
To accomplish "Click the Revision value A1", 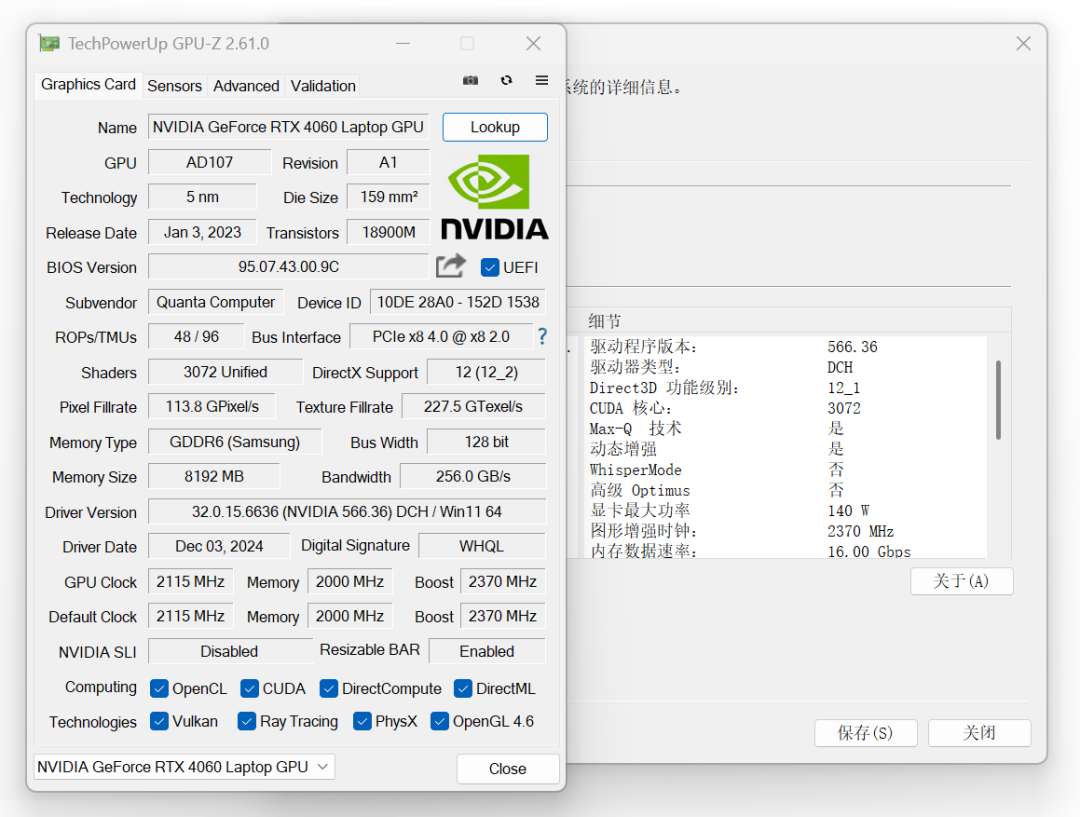I will tap(388, 163).
